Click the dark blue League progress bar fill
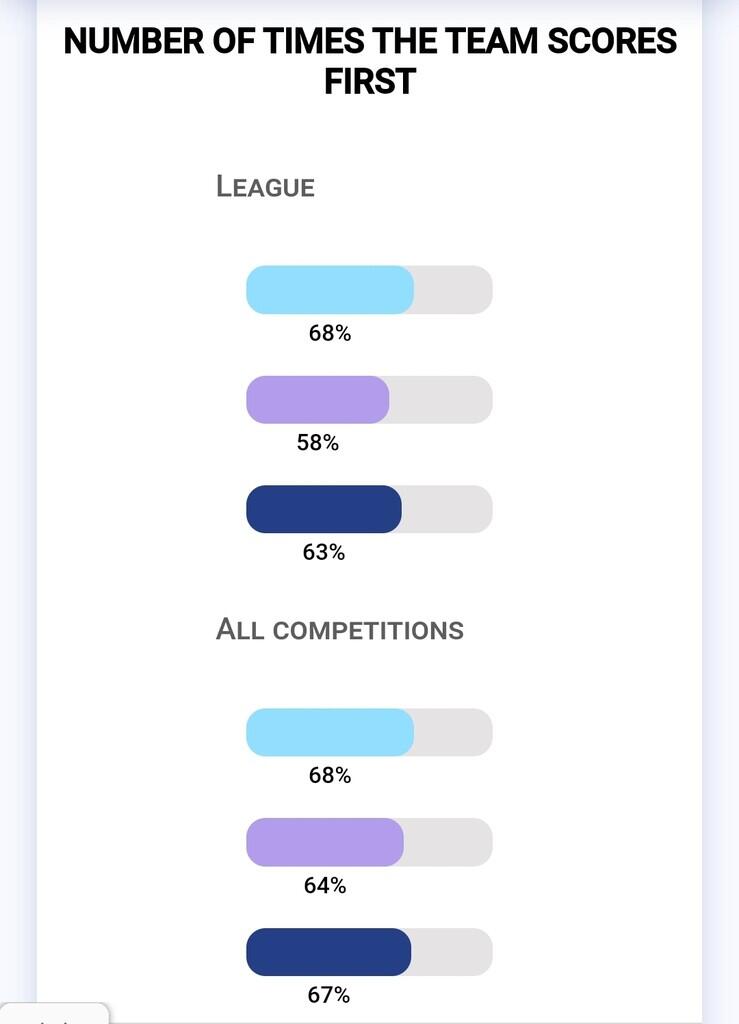This screenshot has width=739, height=1024. pos(323,509)
